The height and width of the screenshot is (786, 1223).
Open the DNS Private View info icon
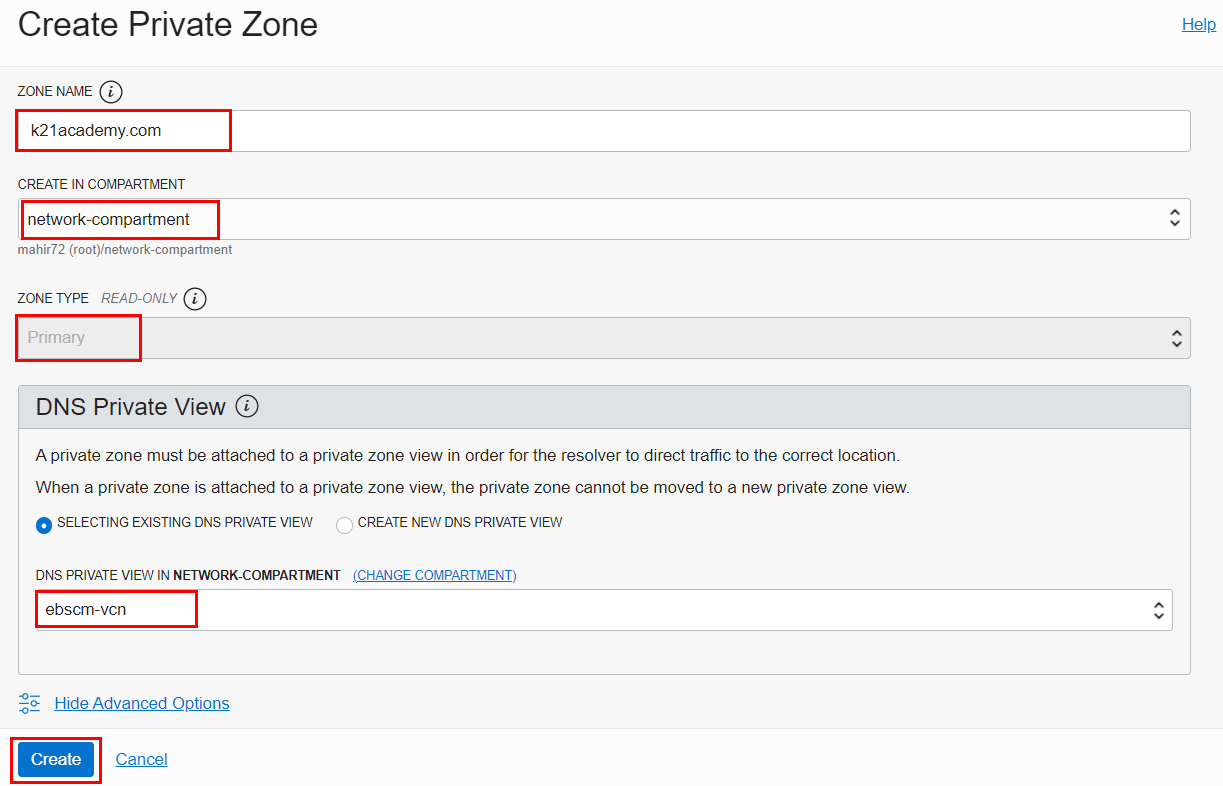pyautogui.click(x=247, y=406)
